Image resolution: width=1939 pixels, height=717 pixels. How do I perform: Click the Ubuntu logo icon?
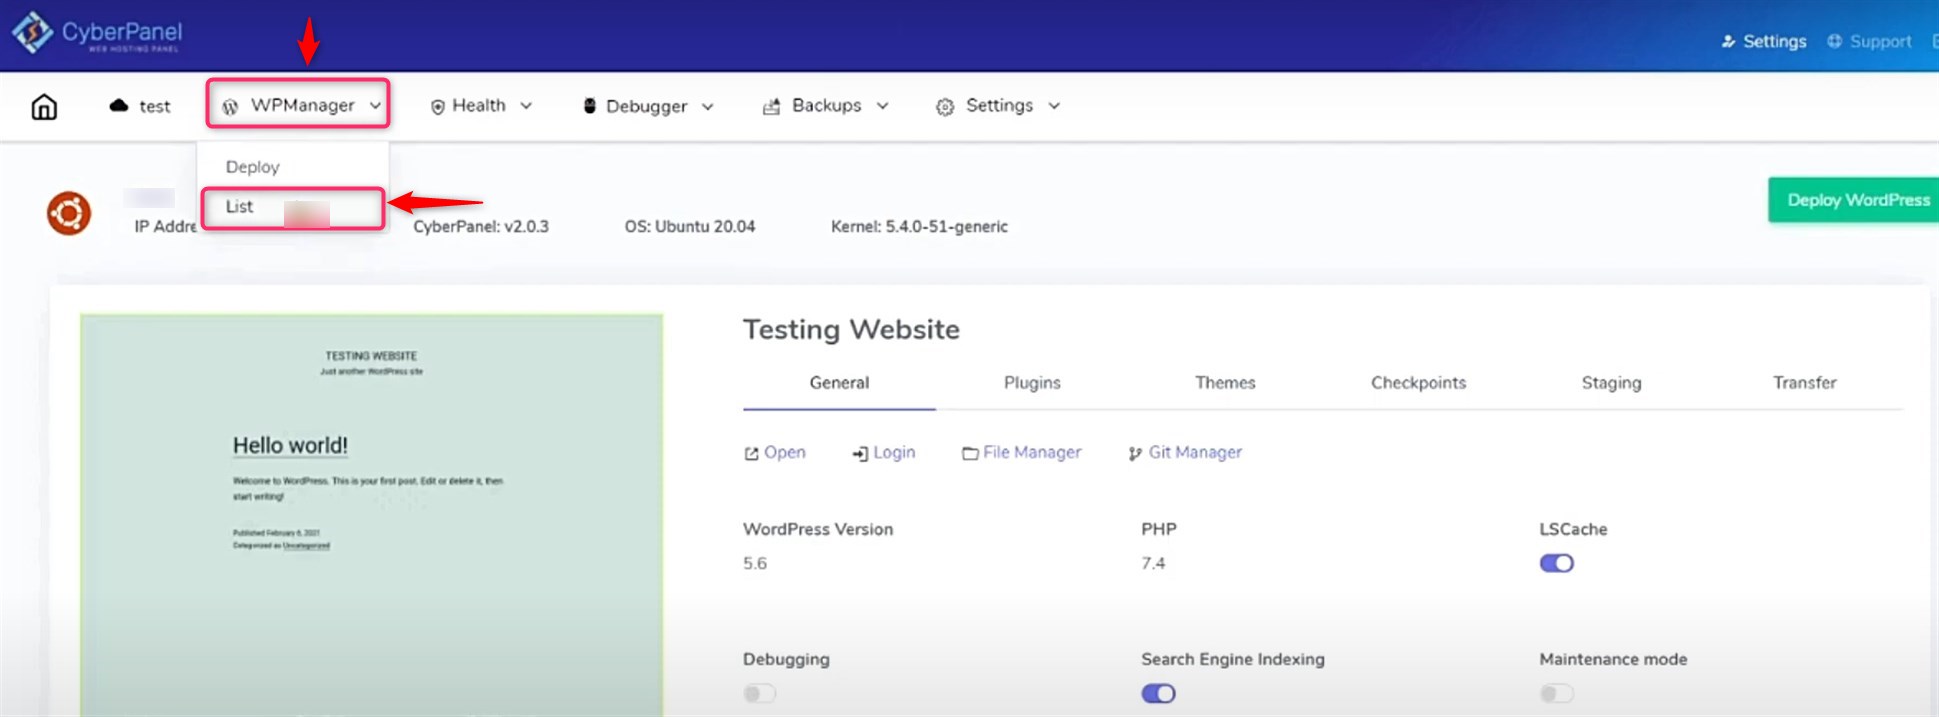[69, 213]
